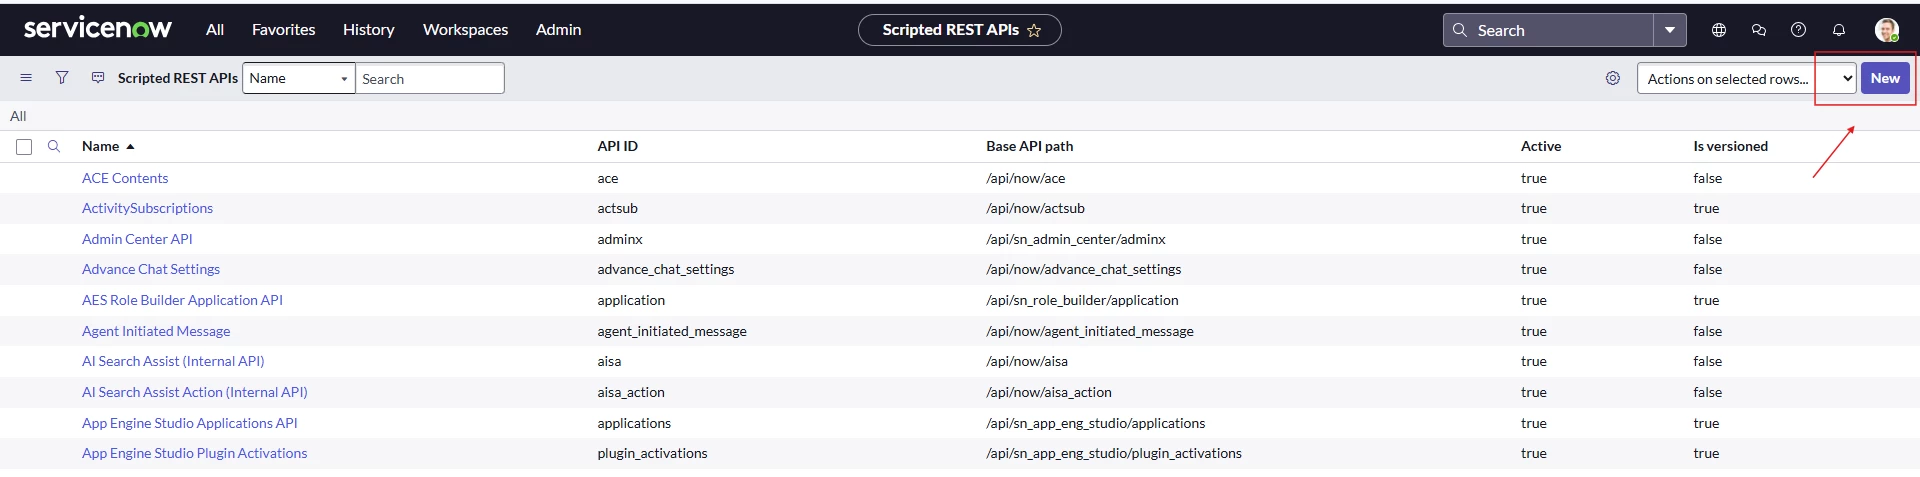Open the Favorites menu
Image resolution: width=1920 pixels, height=477 pixels.
pos(283,30)
